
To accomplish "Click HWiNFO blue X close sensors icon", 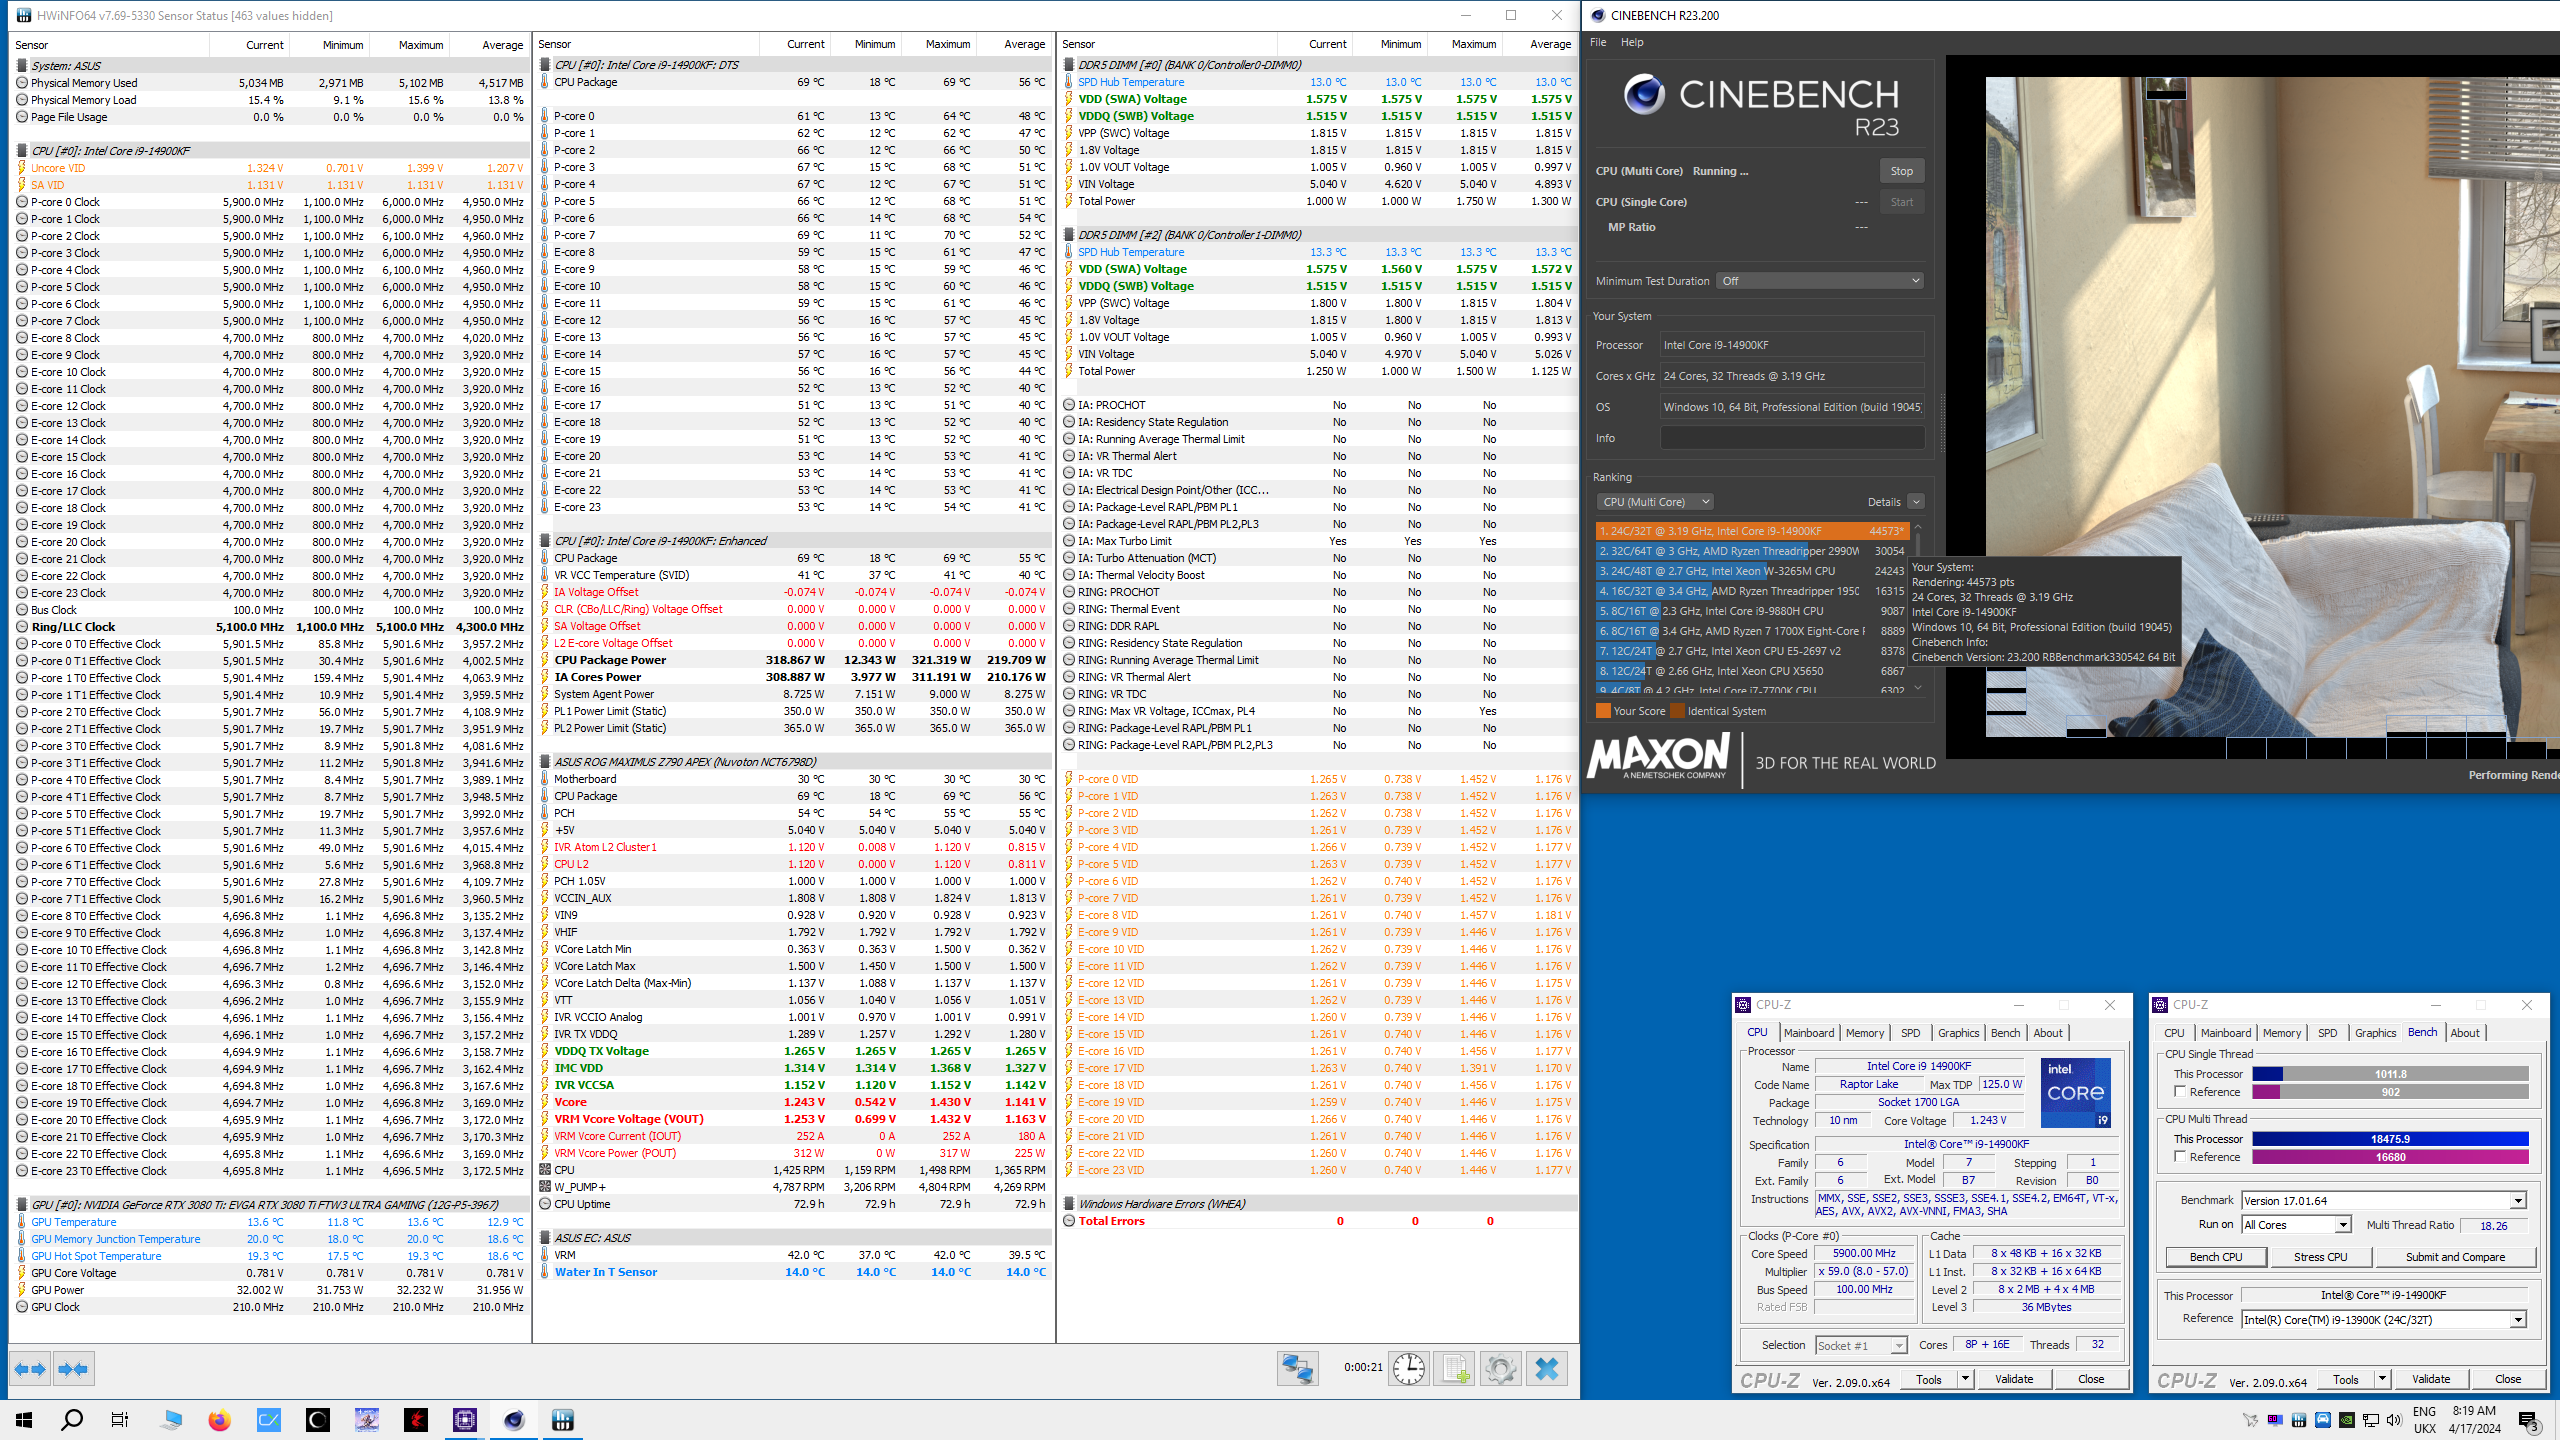I will [1547, 1368].
